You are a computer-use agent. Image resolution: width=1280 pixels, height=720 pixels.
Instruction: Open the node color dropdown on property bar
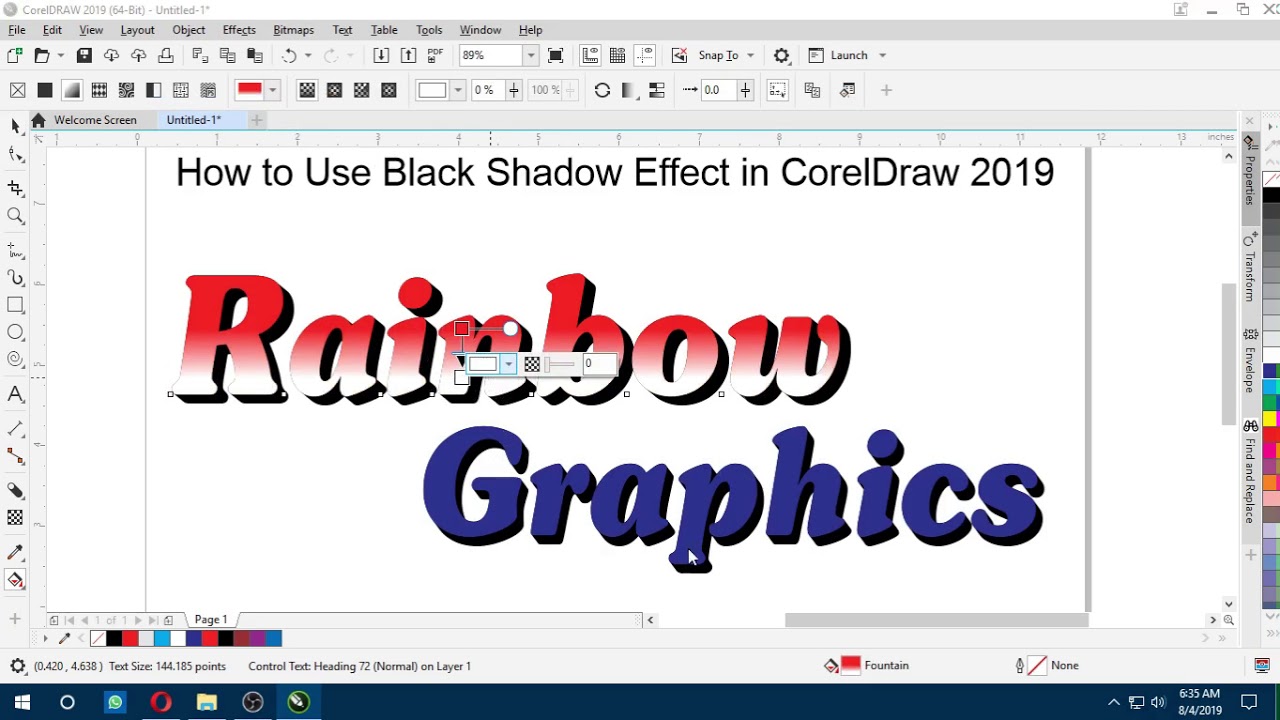(x=458, y=90)
